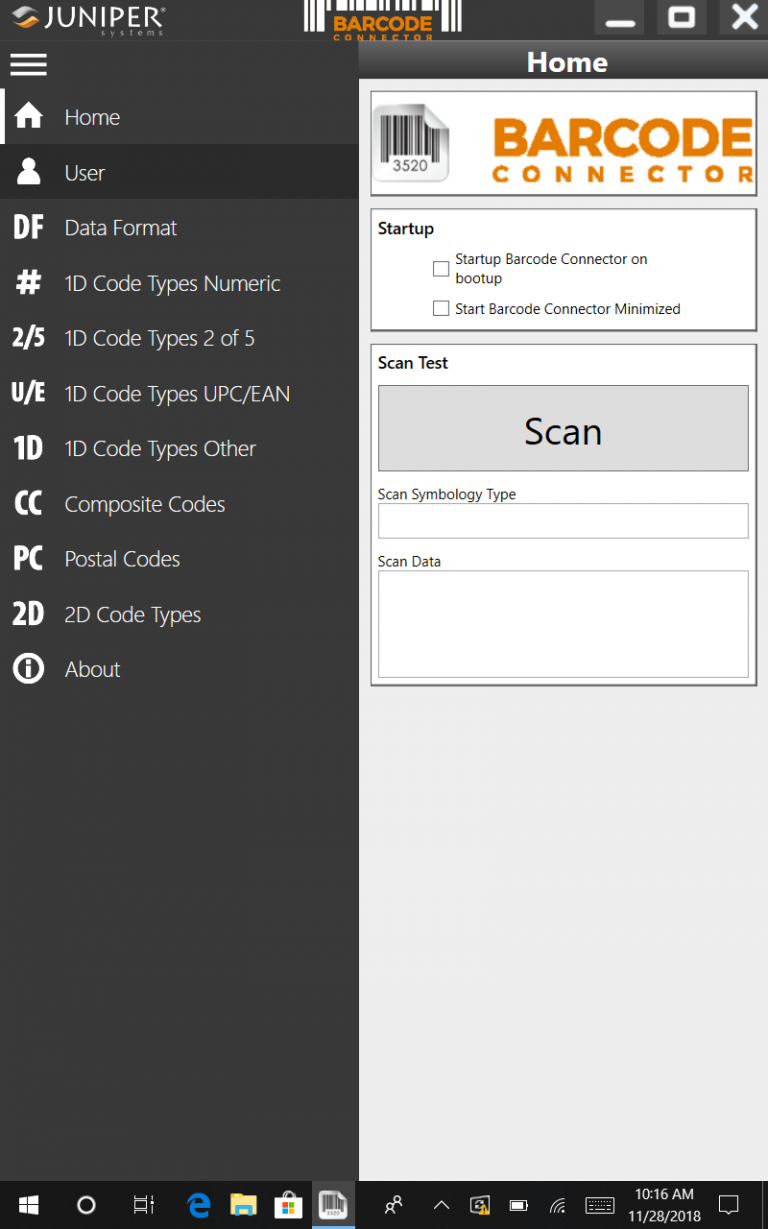Open the About info icon

pyautogui.click(x=28, y=669)
